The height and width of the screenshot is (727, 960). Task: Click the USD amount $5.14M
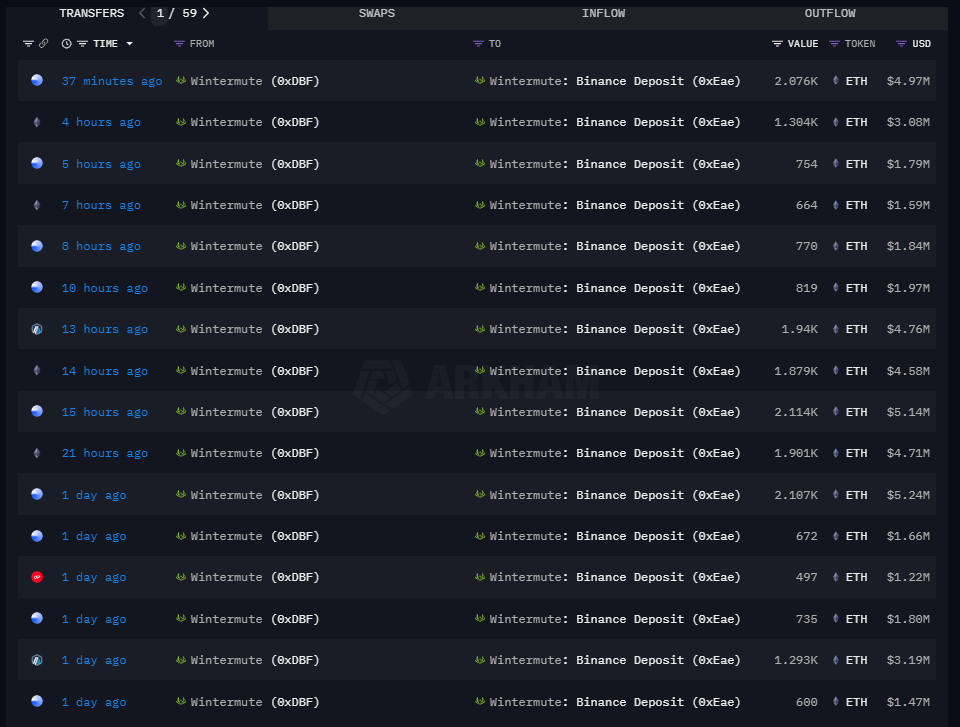pos(908,412)
